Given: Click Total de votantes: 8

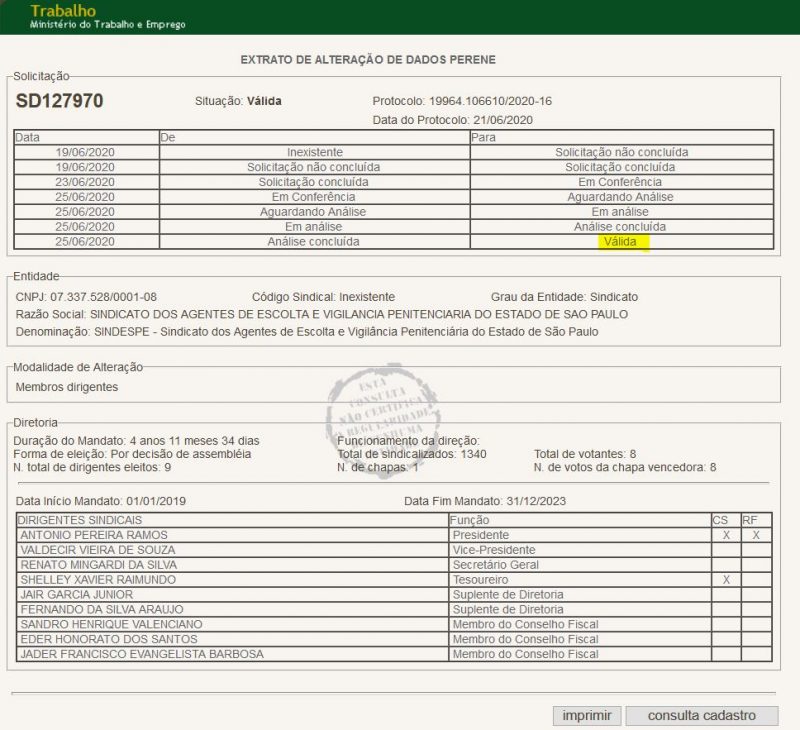Looking at the screenshot, I should point(585,454).
